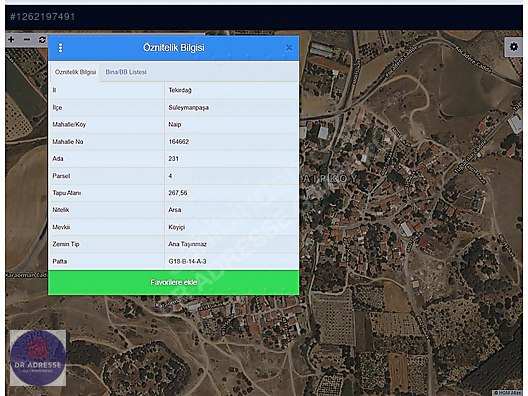Click the Mahalle/Köy row label
Screen dimensions: 528x396
(x=69, y=125)
